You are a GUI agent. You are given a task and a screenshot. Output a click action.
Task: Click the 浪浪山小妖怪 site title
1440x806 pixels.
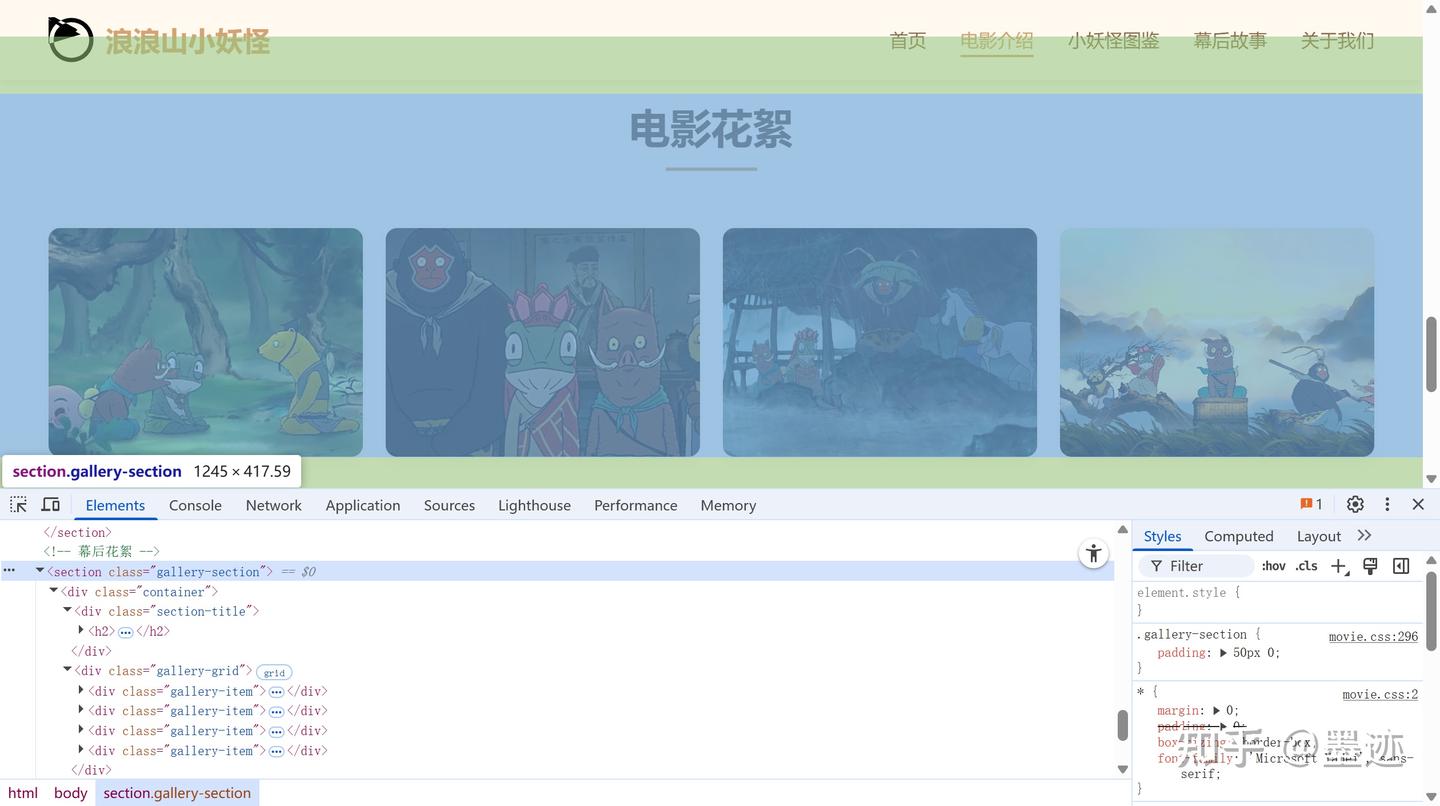(x=187, y=41)
